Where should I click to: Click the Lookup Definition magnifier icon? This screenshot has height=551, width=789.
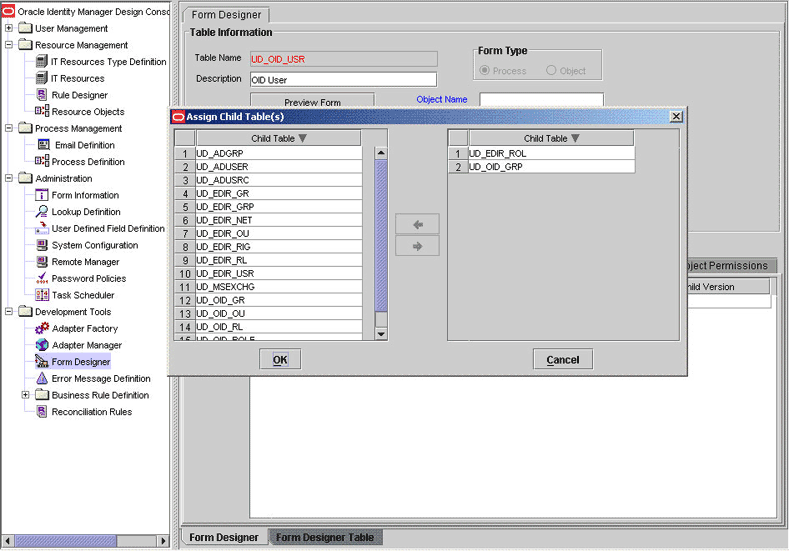pos(42,212)
